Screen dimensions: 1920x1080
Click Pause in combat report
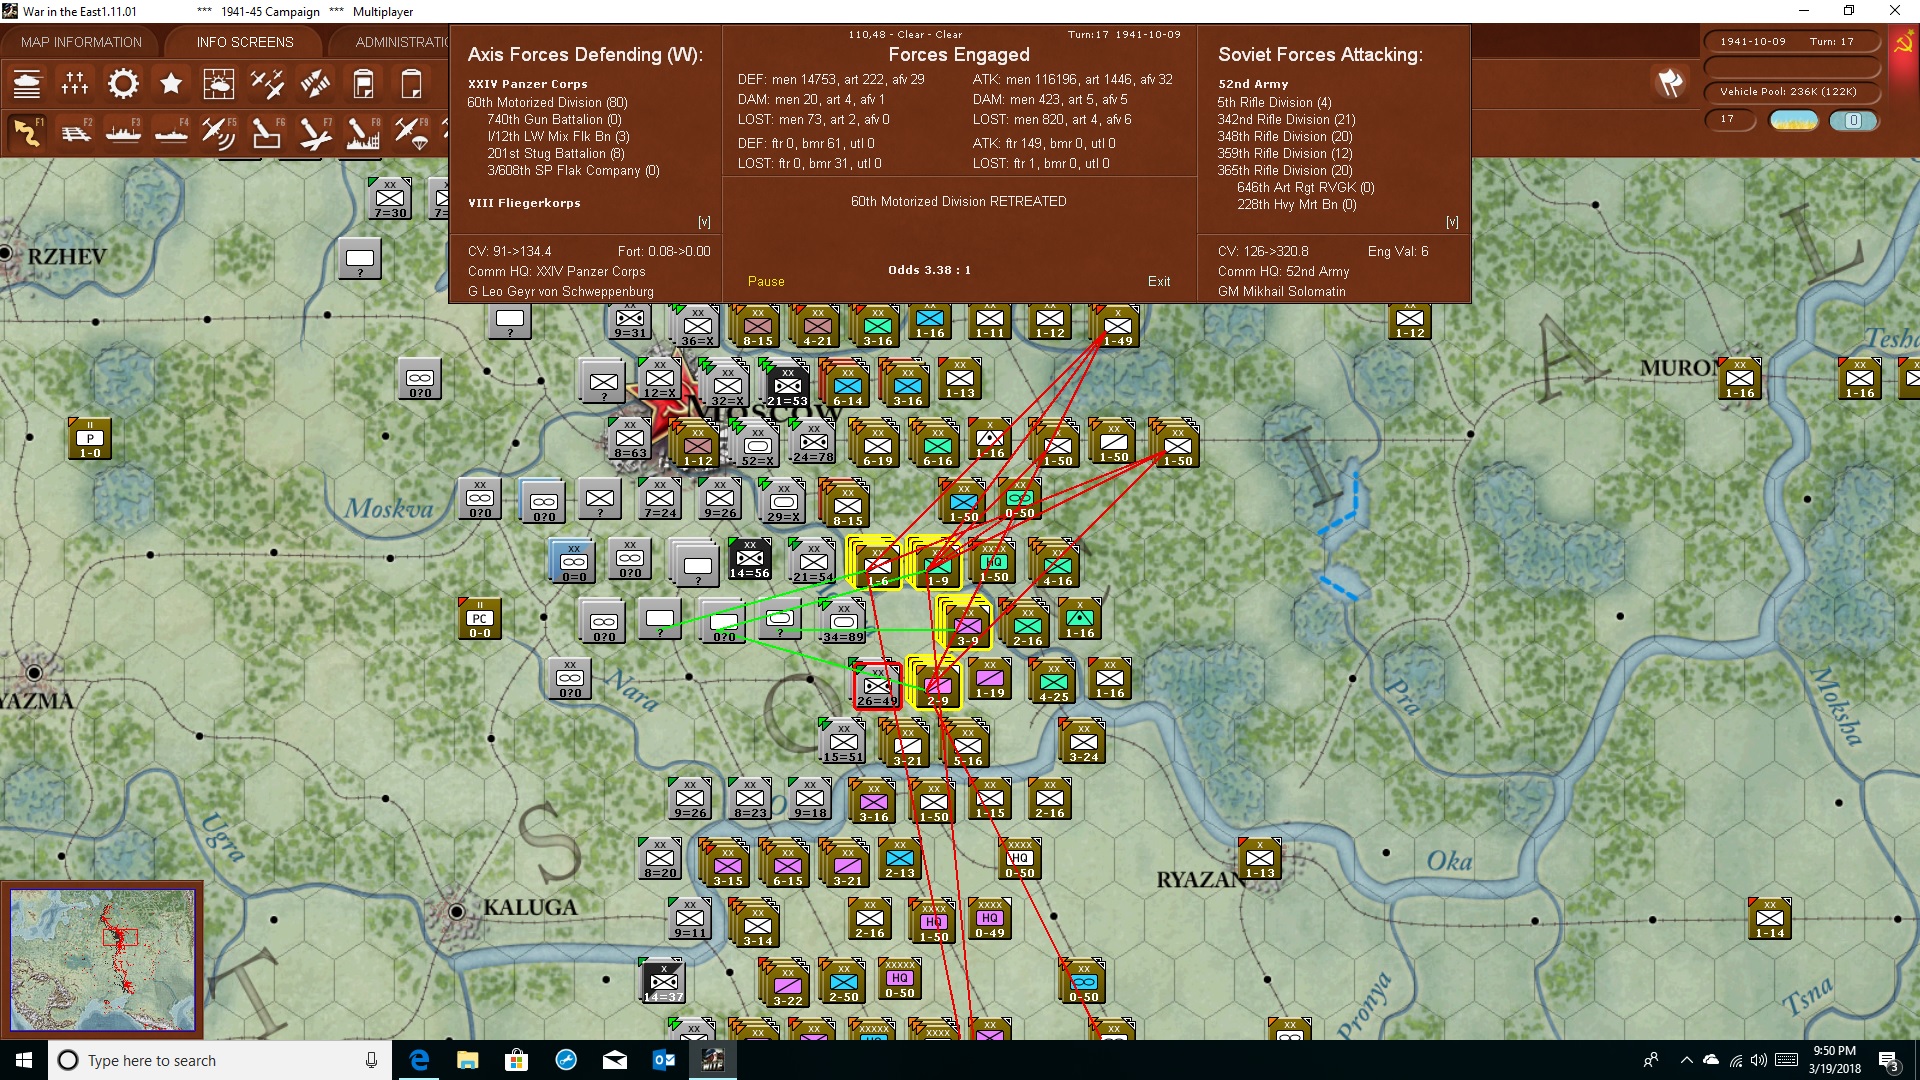click(x=766, y=281)
